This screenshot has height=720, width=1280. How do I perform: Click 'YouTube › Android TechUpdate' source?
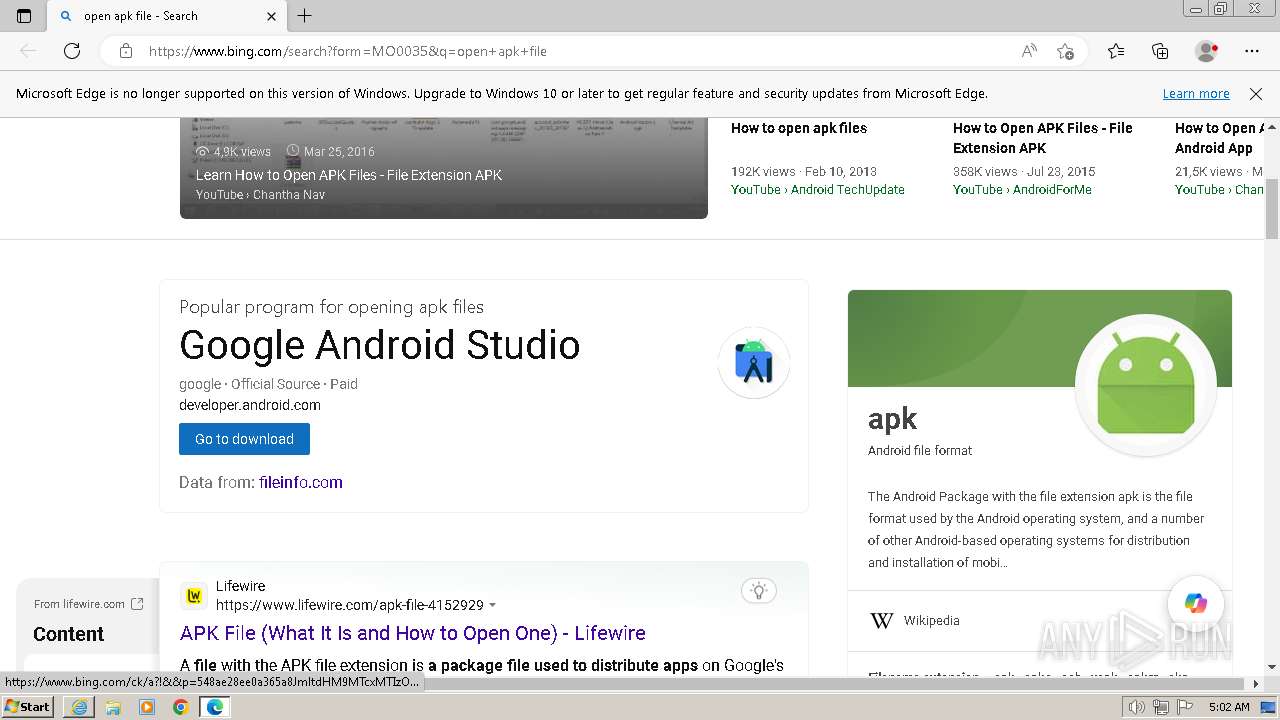click(818, 190)
